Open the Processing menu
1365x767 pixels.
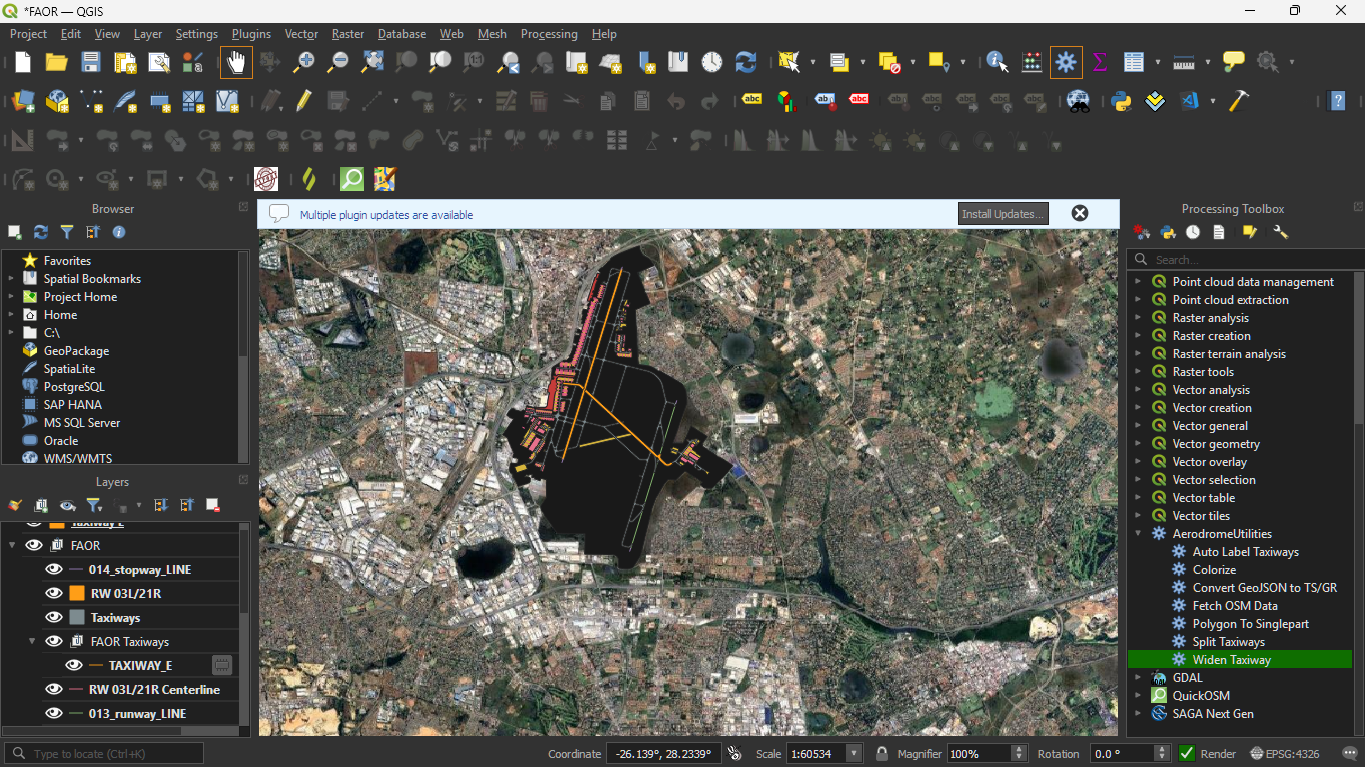548,34
